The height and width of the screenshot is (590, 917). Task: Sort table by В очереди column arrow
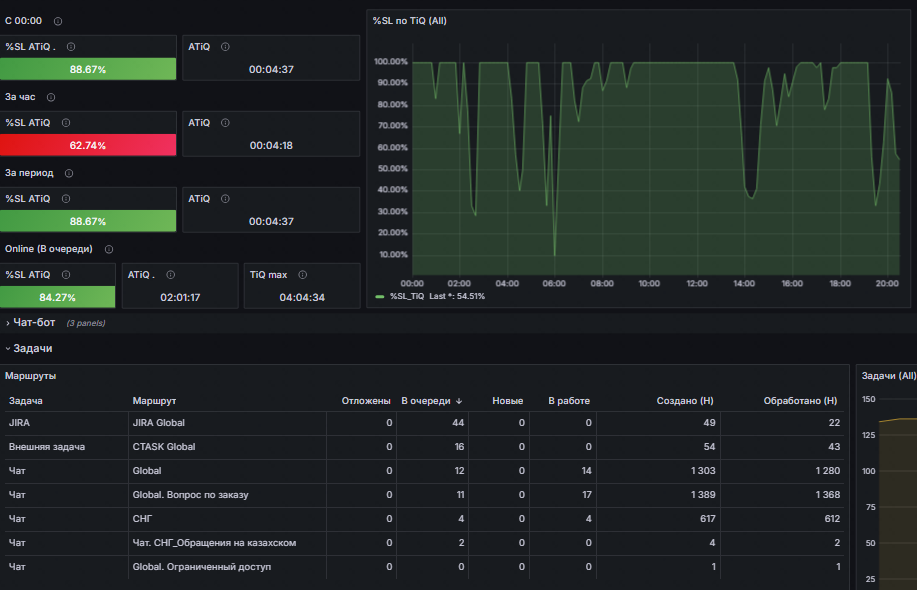[459, 401]
